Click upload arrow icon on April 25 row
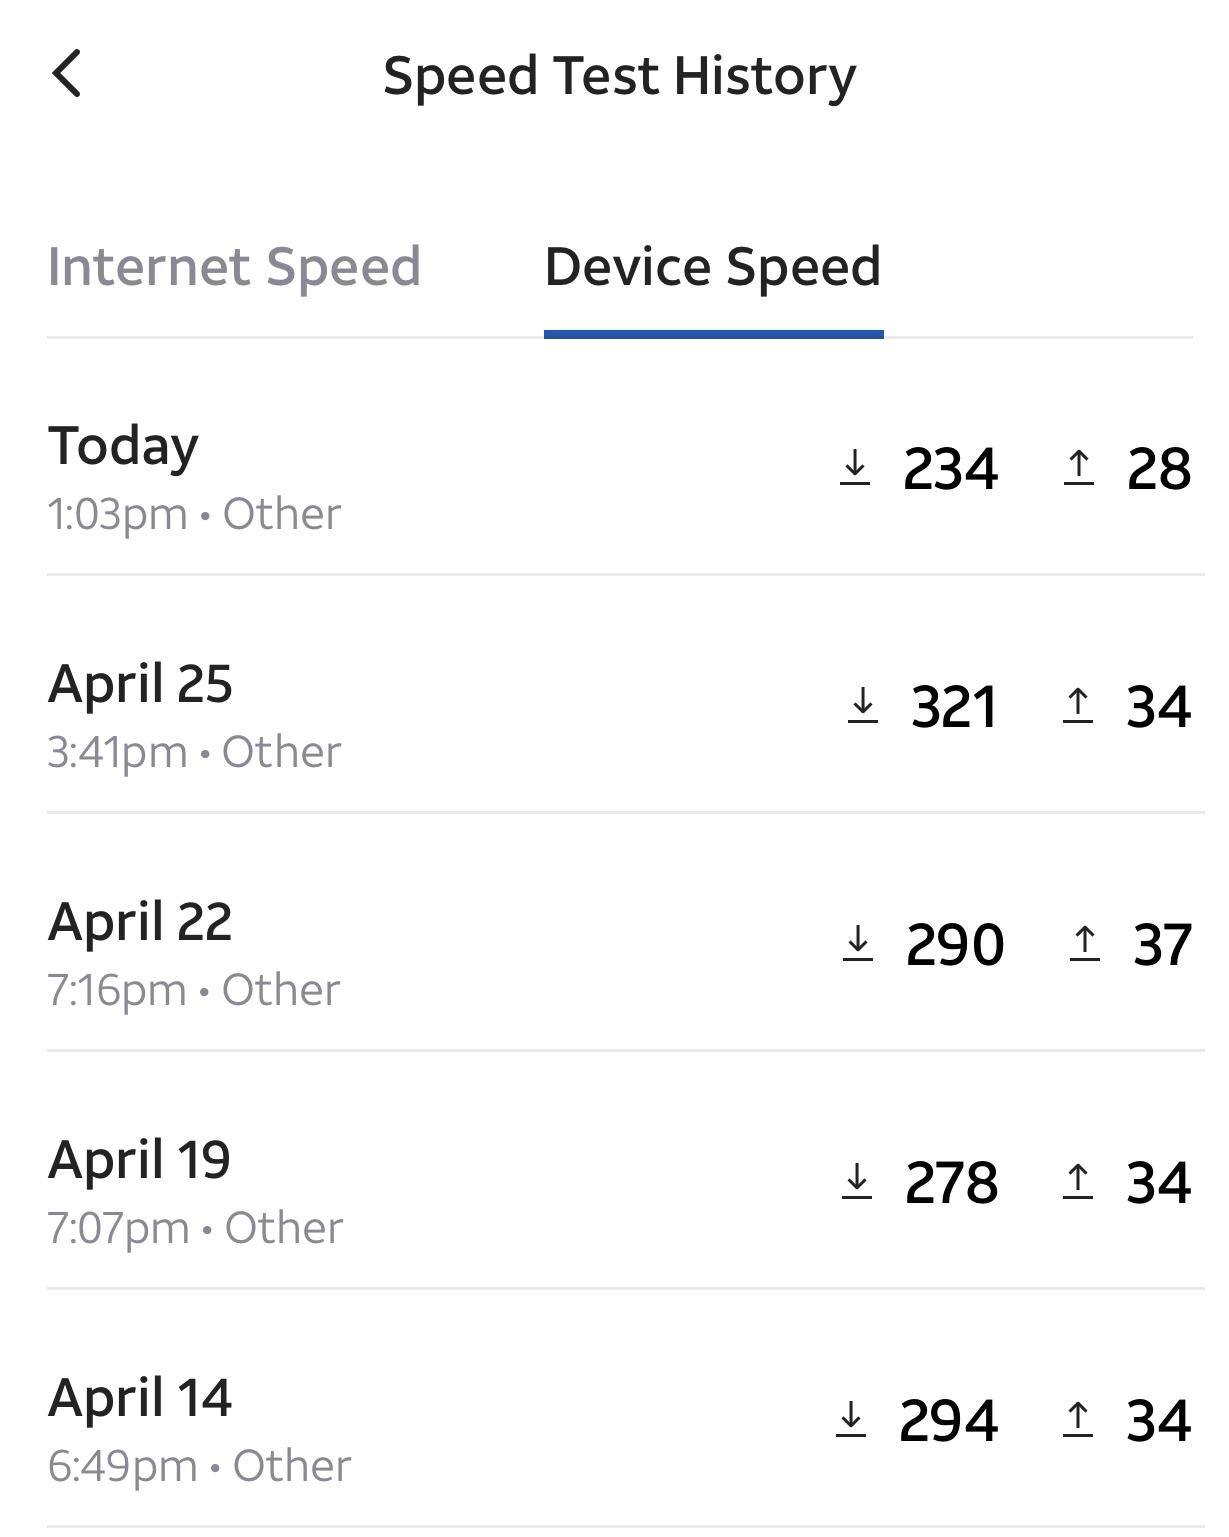Screen dimensions: 1229x1537 pos(1077,705)
